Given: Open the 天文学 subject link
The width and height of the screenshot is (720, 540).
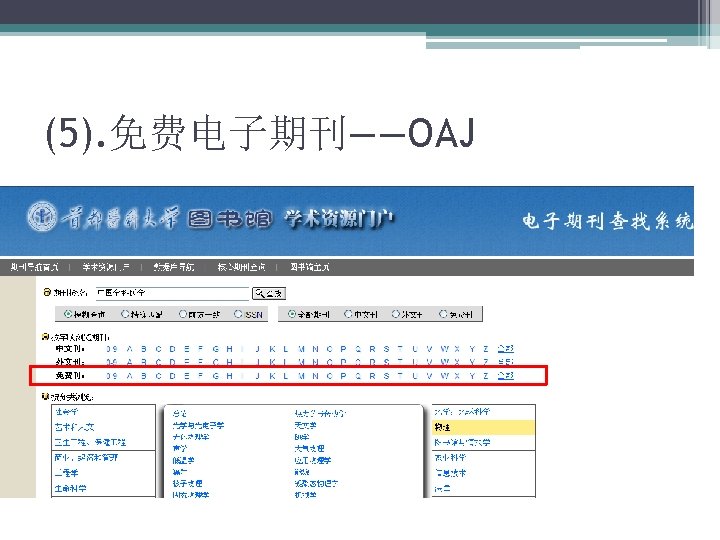Looking at the screenshot, I should pyautogui.click(x=305, y=425).
